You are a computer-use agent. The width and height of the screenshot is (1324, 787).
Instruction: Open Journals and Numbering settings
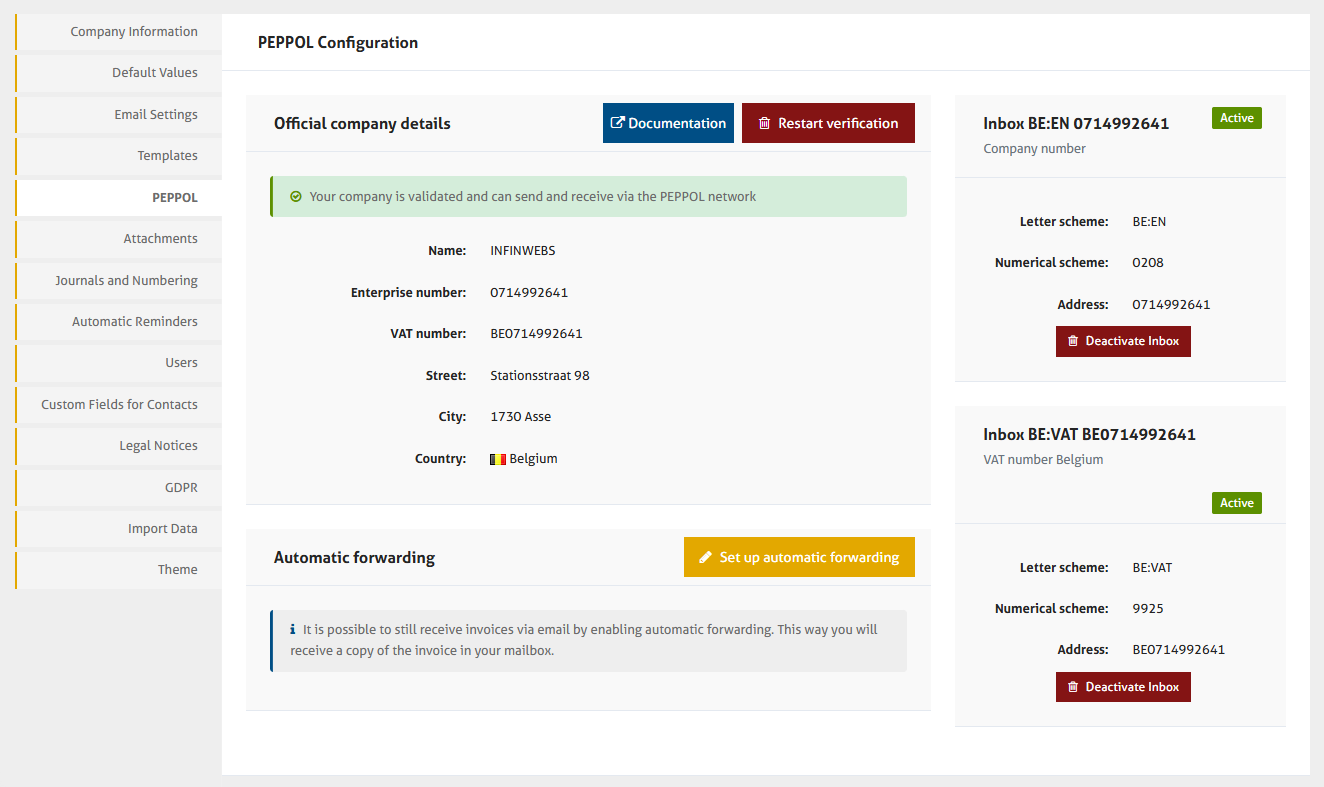point(126,281)
